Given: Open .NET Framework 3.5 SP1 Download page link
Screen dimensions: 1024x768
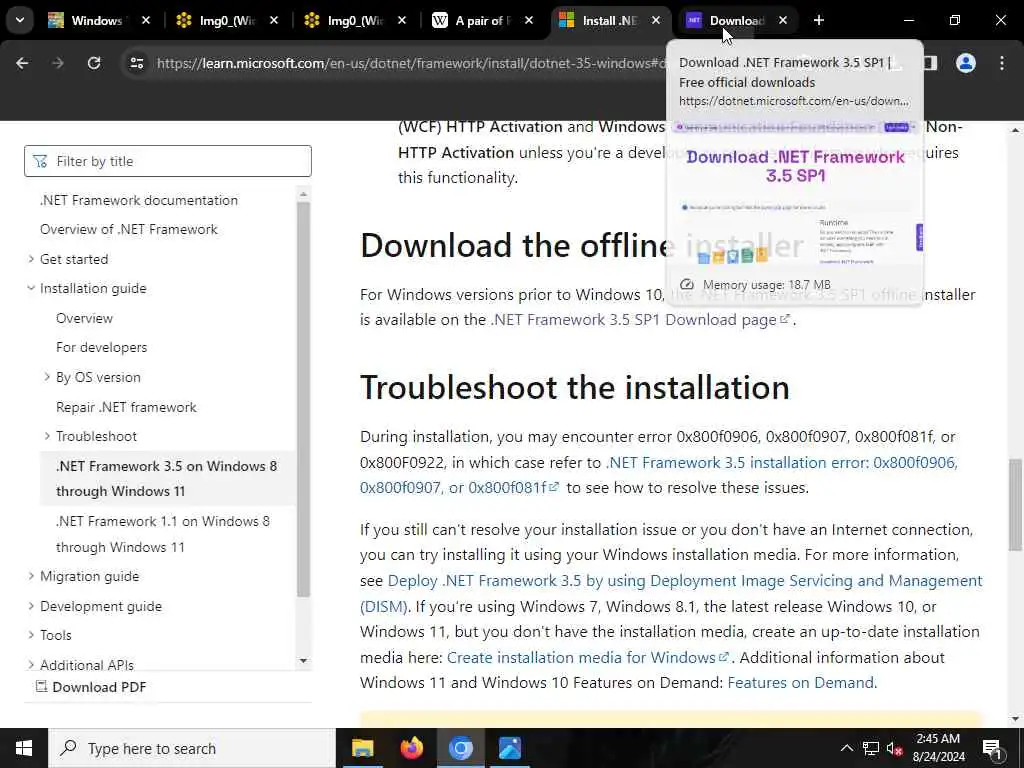Looking at the screenshot, I should (640, 320).
